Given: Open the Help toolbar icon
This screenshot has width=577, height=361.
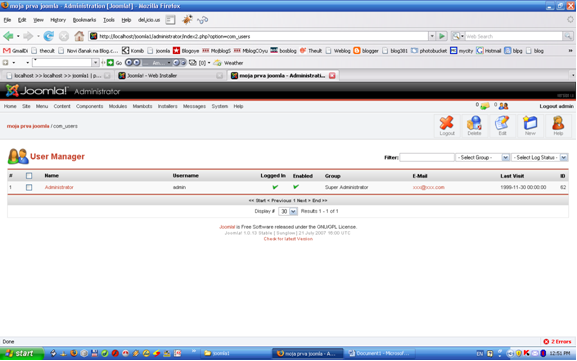Looking at the screenshot, I should pos(558,125).
